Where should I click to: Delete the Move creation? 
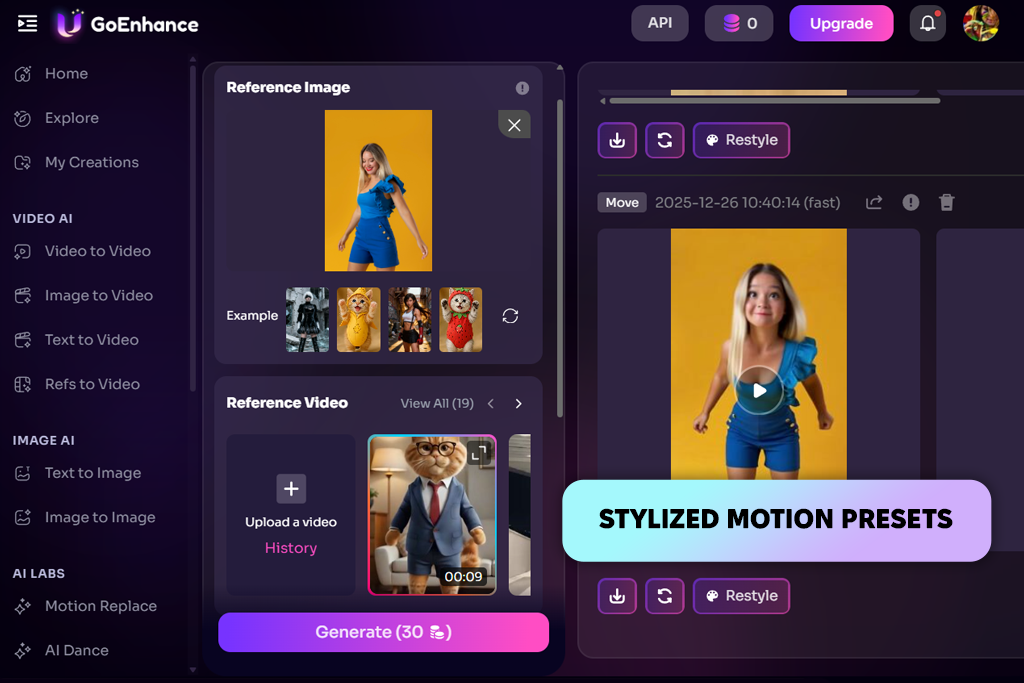(x=946, y=202)
